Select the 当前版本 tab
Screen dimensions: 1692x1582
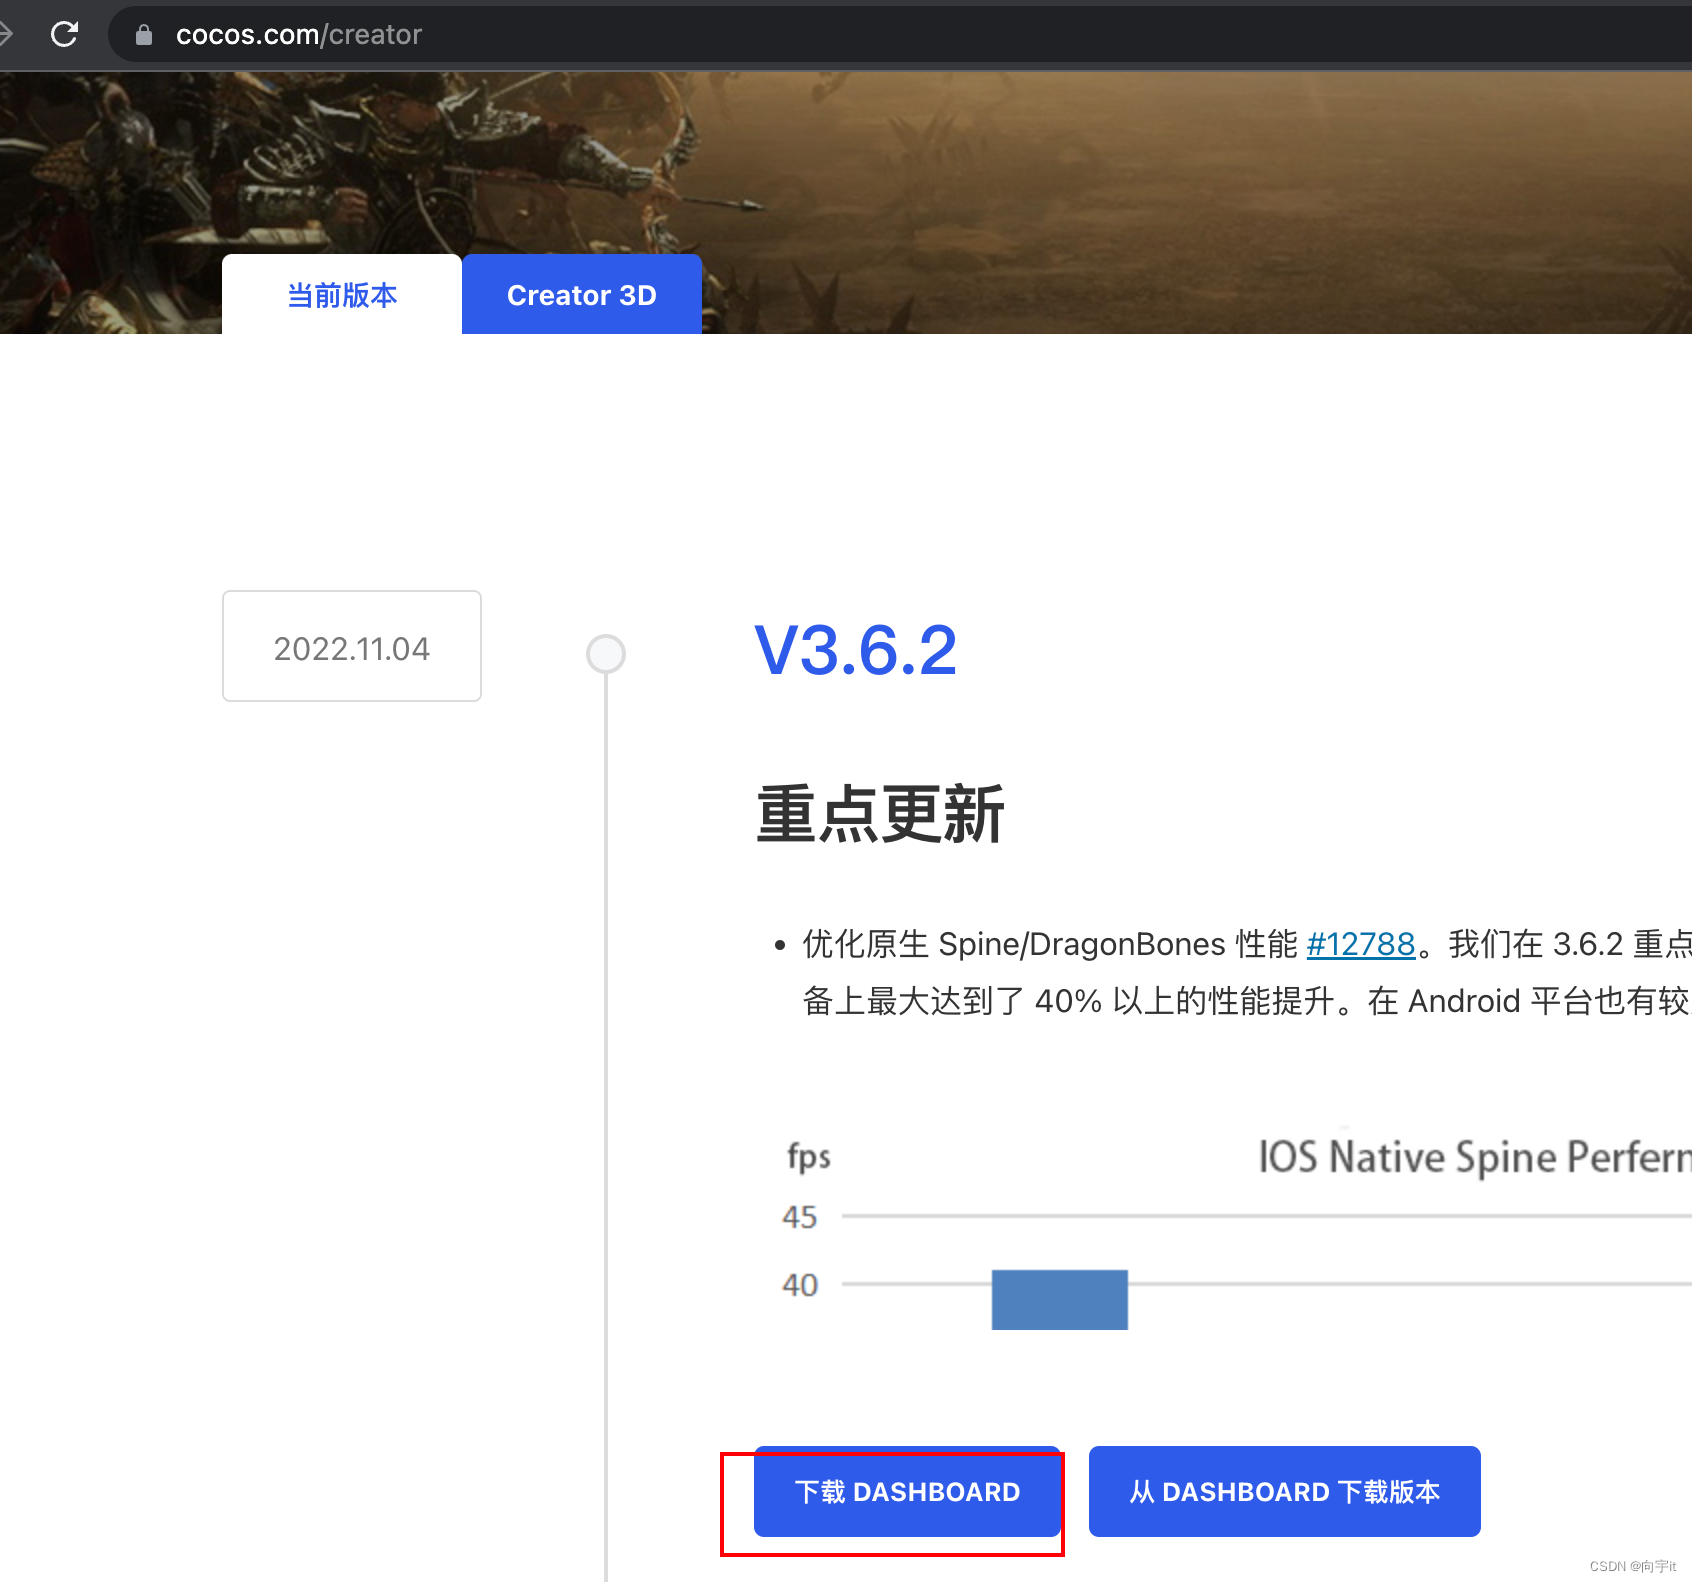click(341, 294)
